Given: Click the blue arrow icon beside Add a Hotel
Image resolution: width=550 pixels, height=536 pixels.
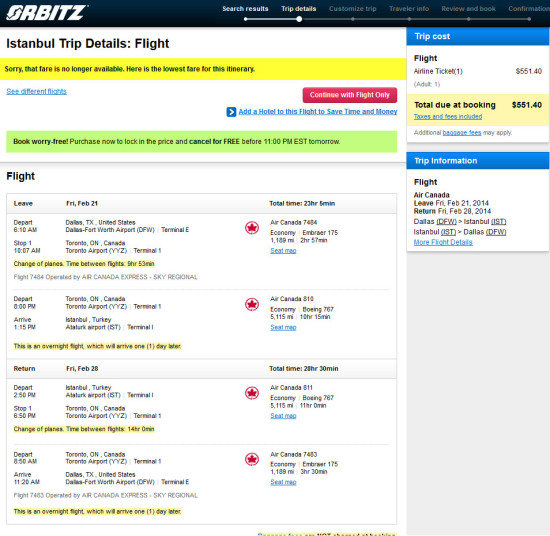Looking at the screenshot, I should pos(231,112).
